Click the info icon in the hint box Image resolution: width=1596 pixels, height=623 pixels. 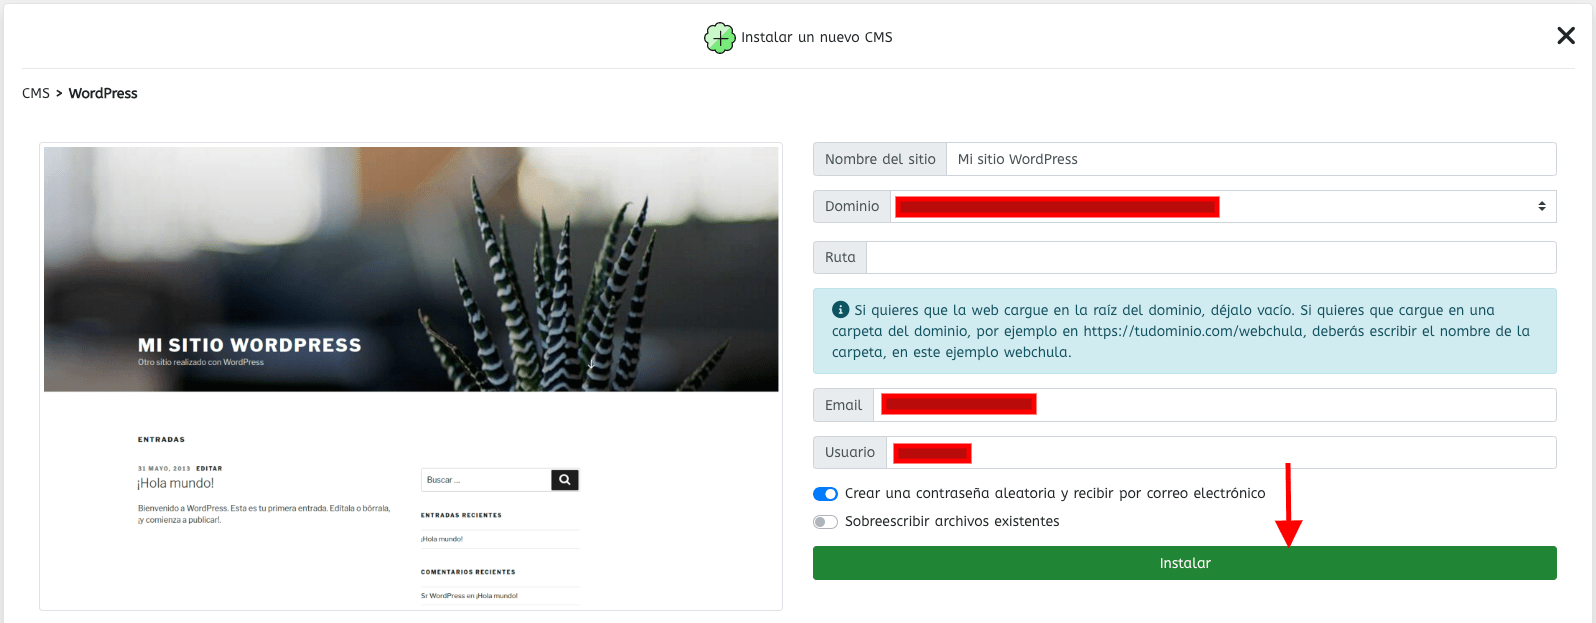click(x=840, y=310)
